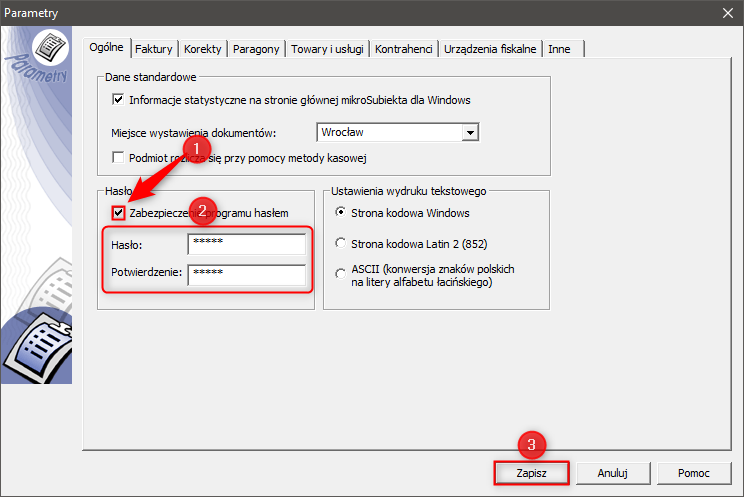Go to the Paragony tab
Viewport: 744px width, 497px height.
tap(256, 49)
